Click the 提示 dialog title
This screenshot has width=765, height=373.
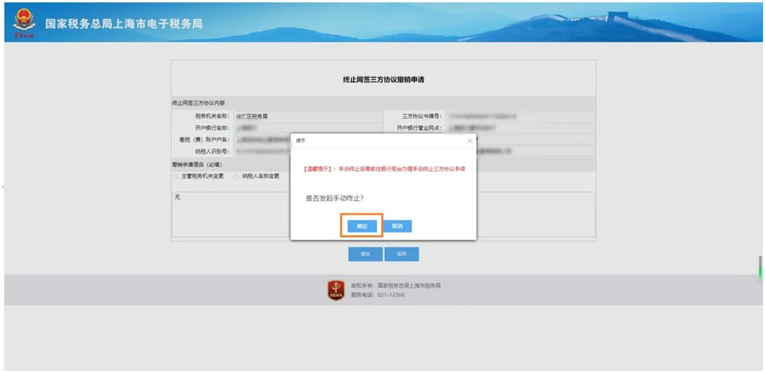tap(300, 140)
